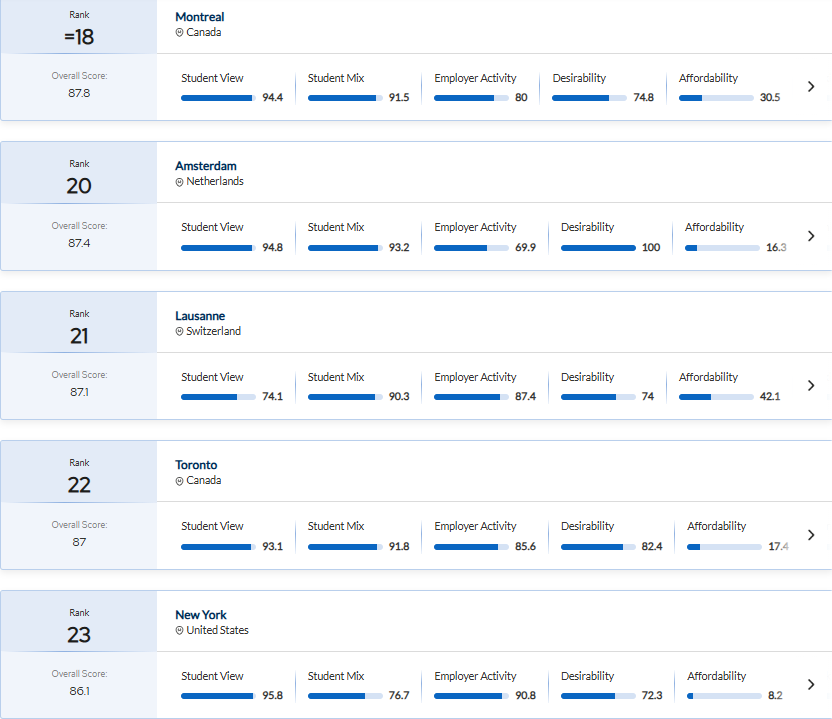Select the Lausanne city name
The image size is (832, 719).
coord(200,316)
